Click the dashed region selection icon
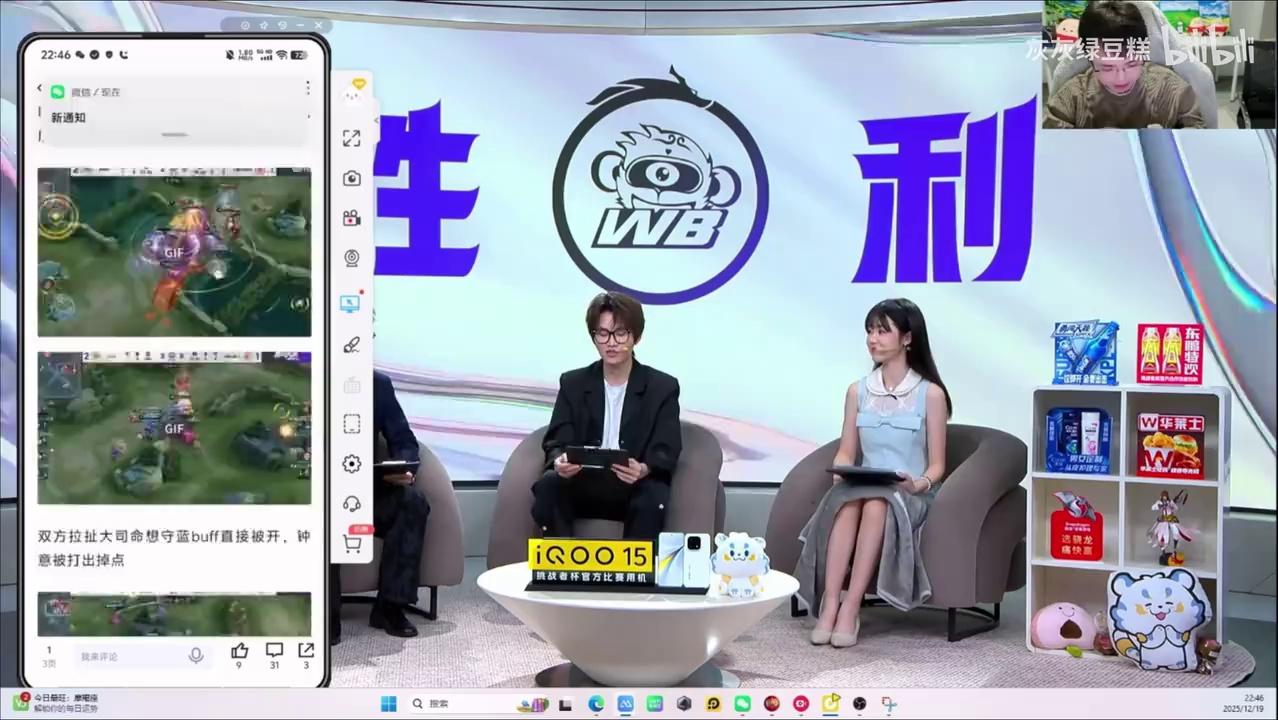This screenshot has width=1278, height=720. click(x=351, y=424)
